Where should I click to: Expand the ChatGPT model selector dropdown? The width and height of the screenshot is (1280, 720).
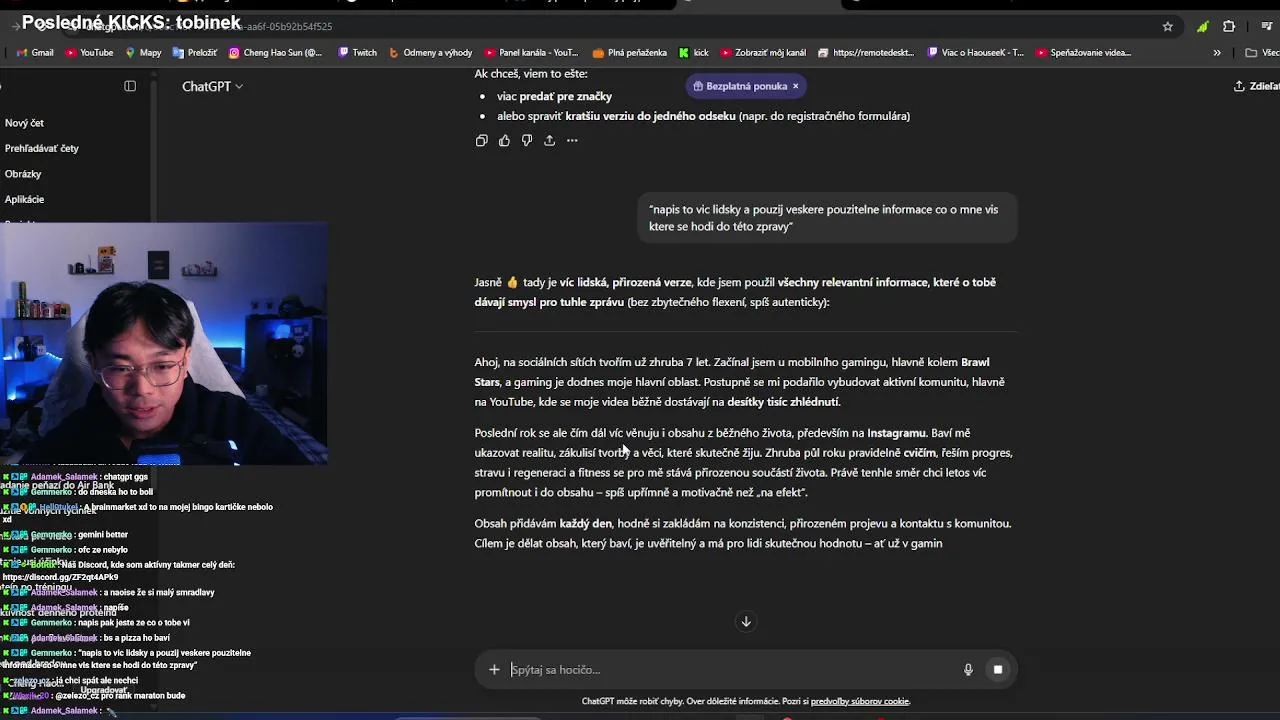tap(212, 87)
